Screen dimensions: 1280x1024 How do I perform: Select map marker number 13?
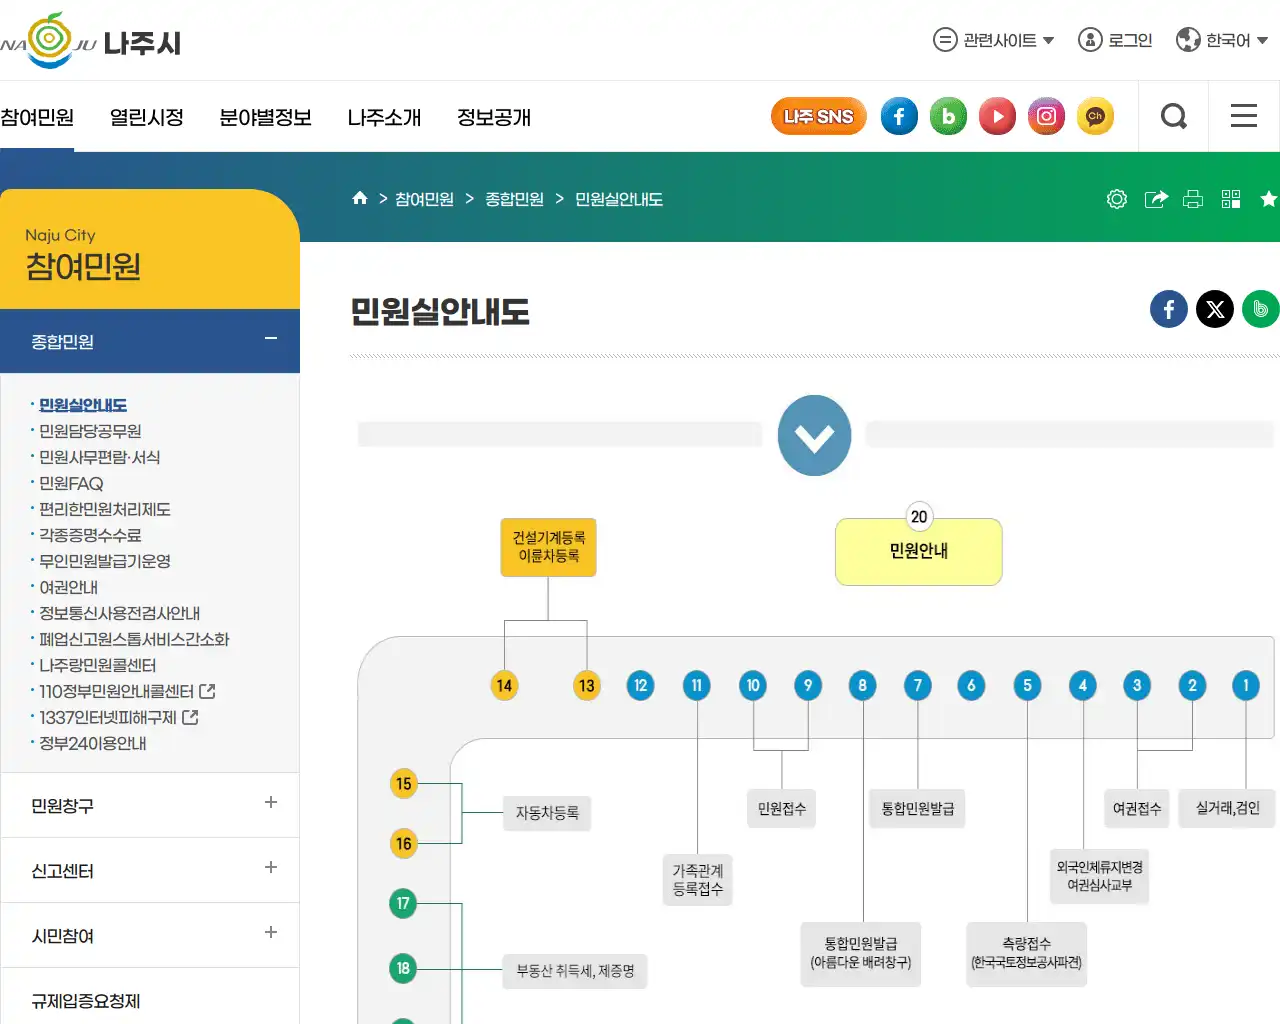[587, 686]
